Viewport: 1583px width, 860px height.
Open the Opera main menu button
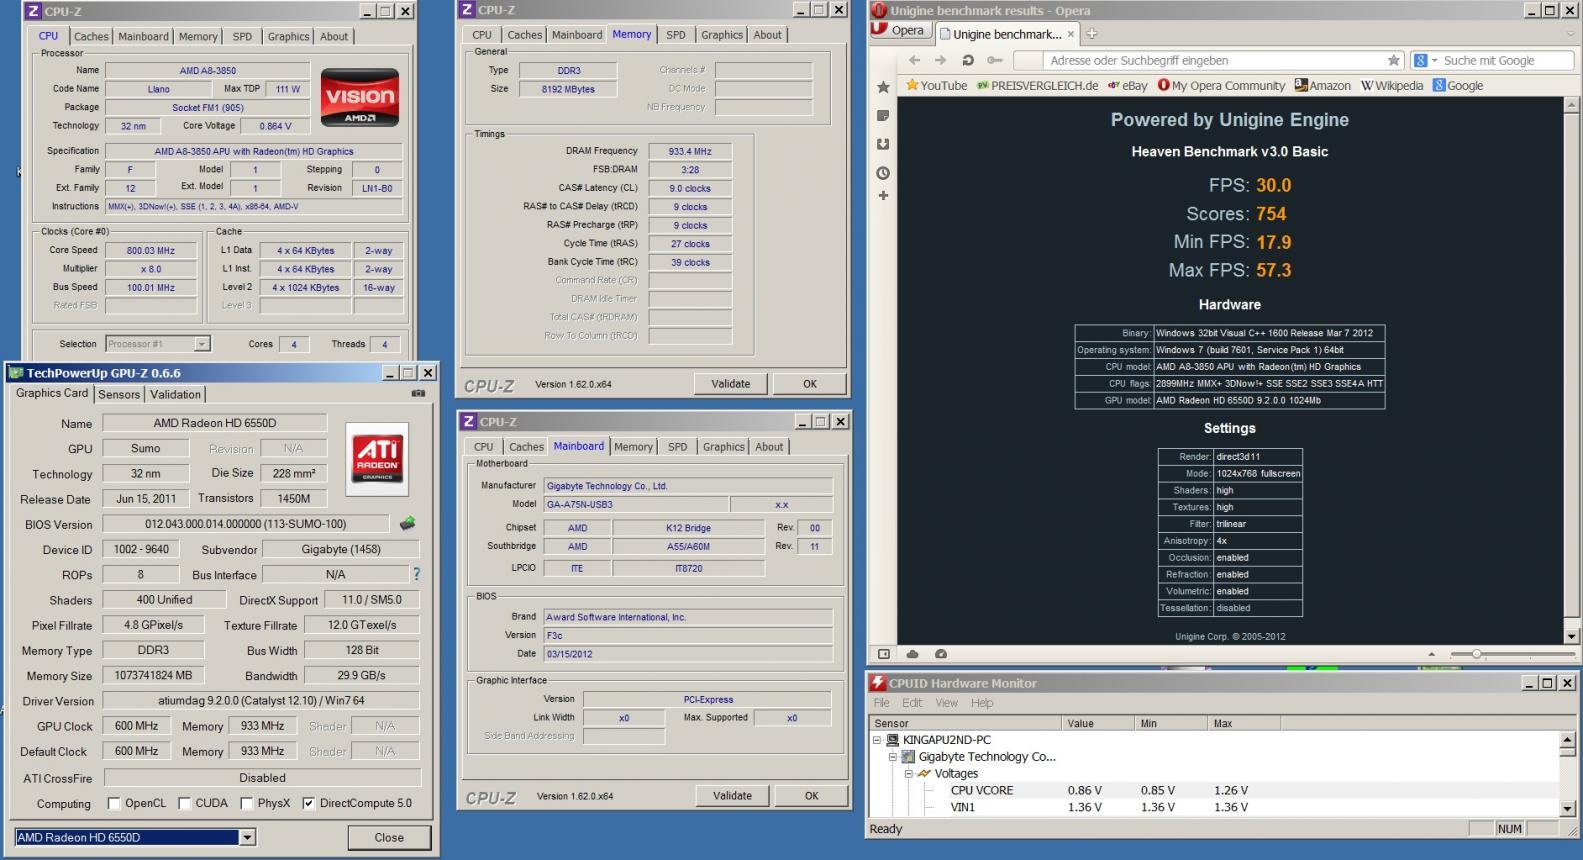pos(899,30)
